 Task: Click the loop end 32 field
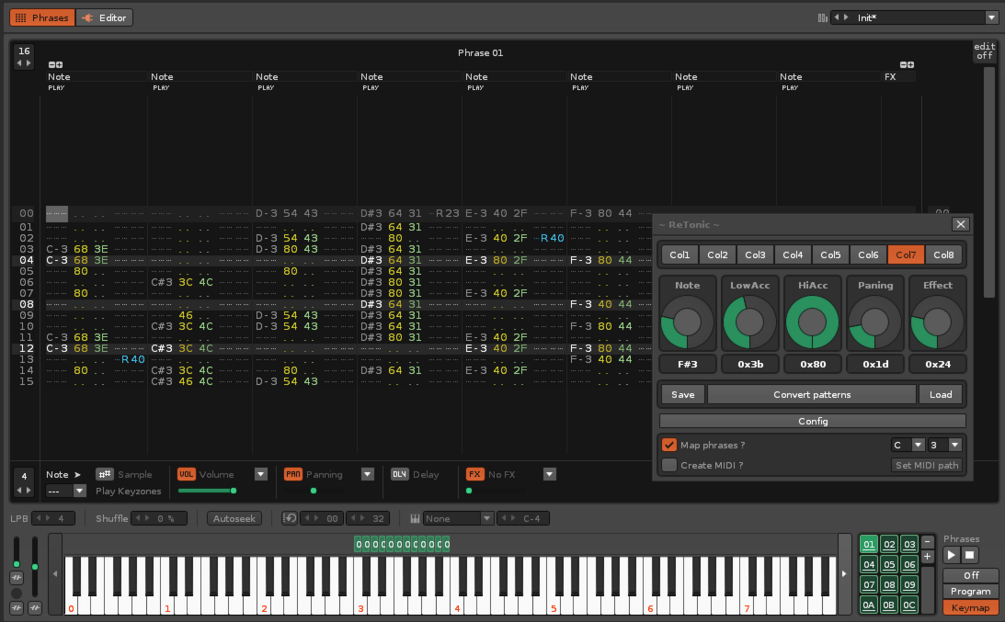click(x=368, y=519)
